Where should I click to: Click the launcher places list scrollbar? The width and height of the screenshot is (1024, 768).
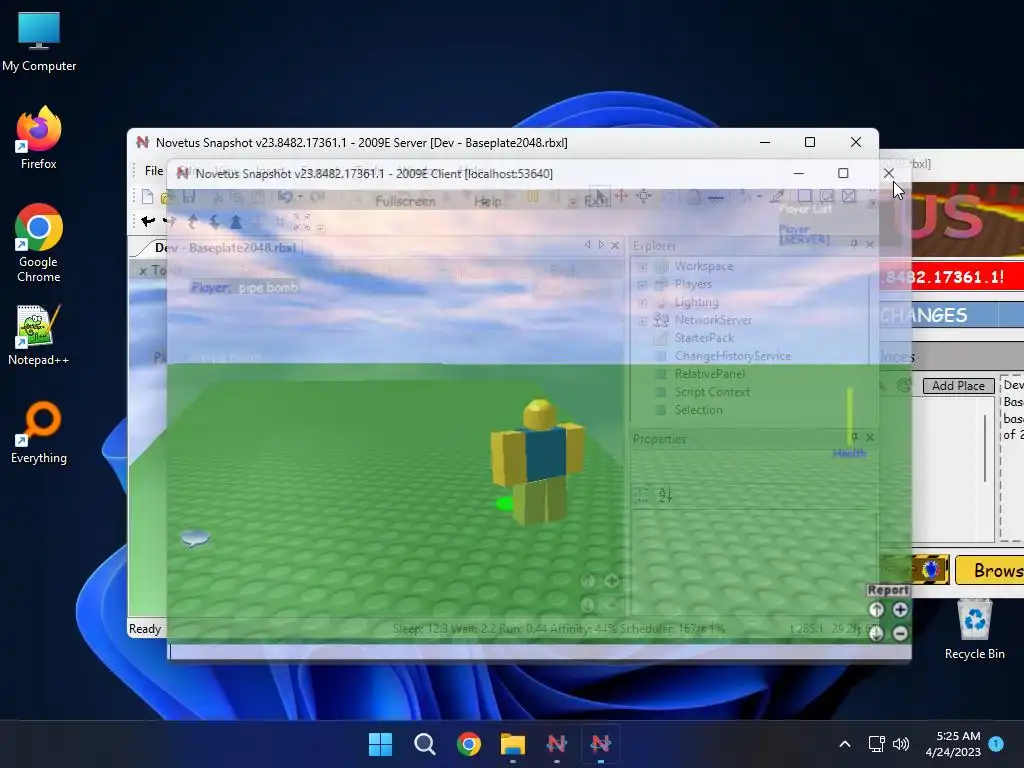[x=985, y=448]
